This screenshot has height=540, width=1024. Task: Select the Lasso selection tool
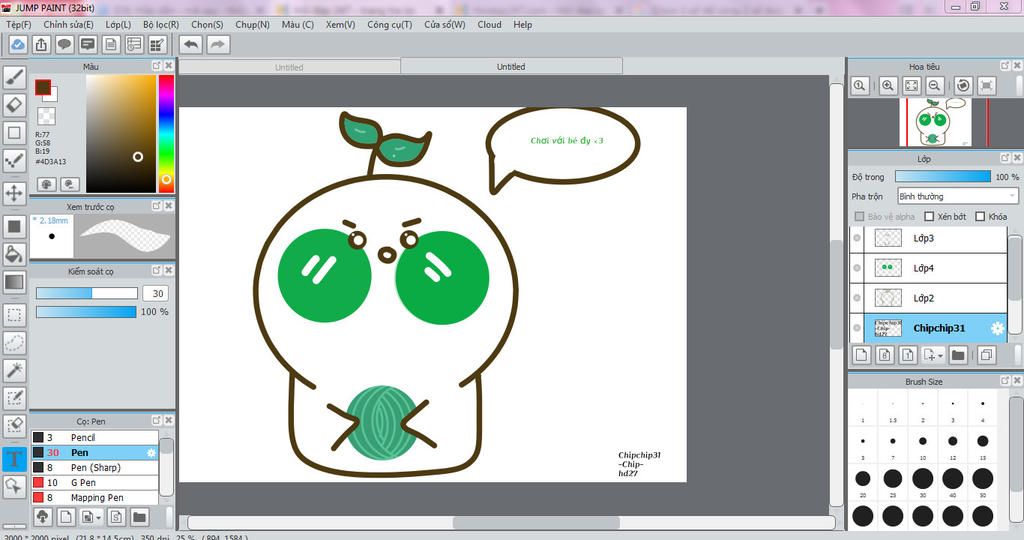click(14, 342)
